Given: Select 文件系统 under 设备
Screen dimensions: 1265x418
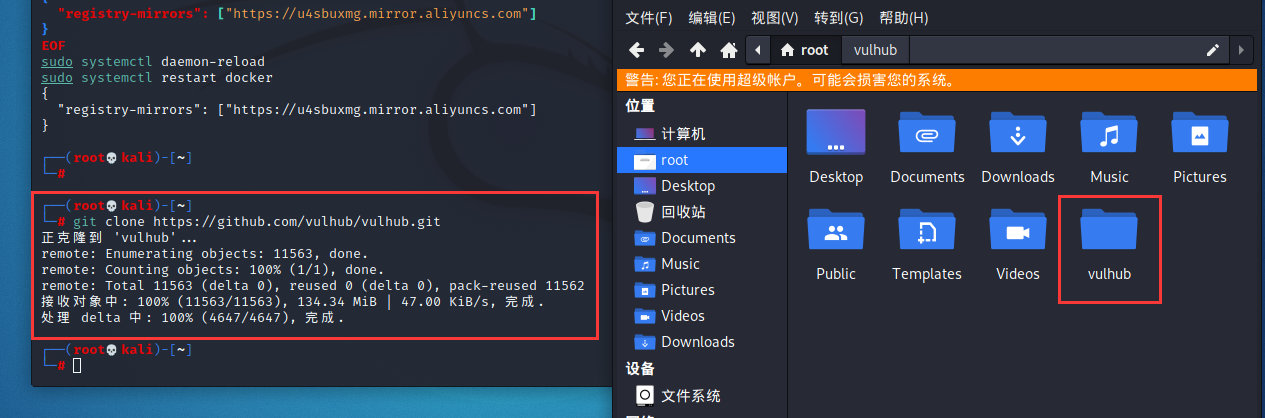Looking at the screenshot, I should [700, 396].
